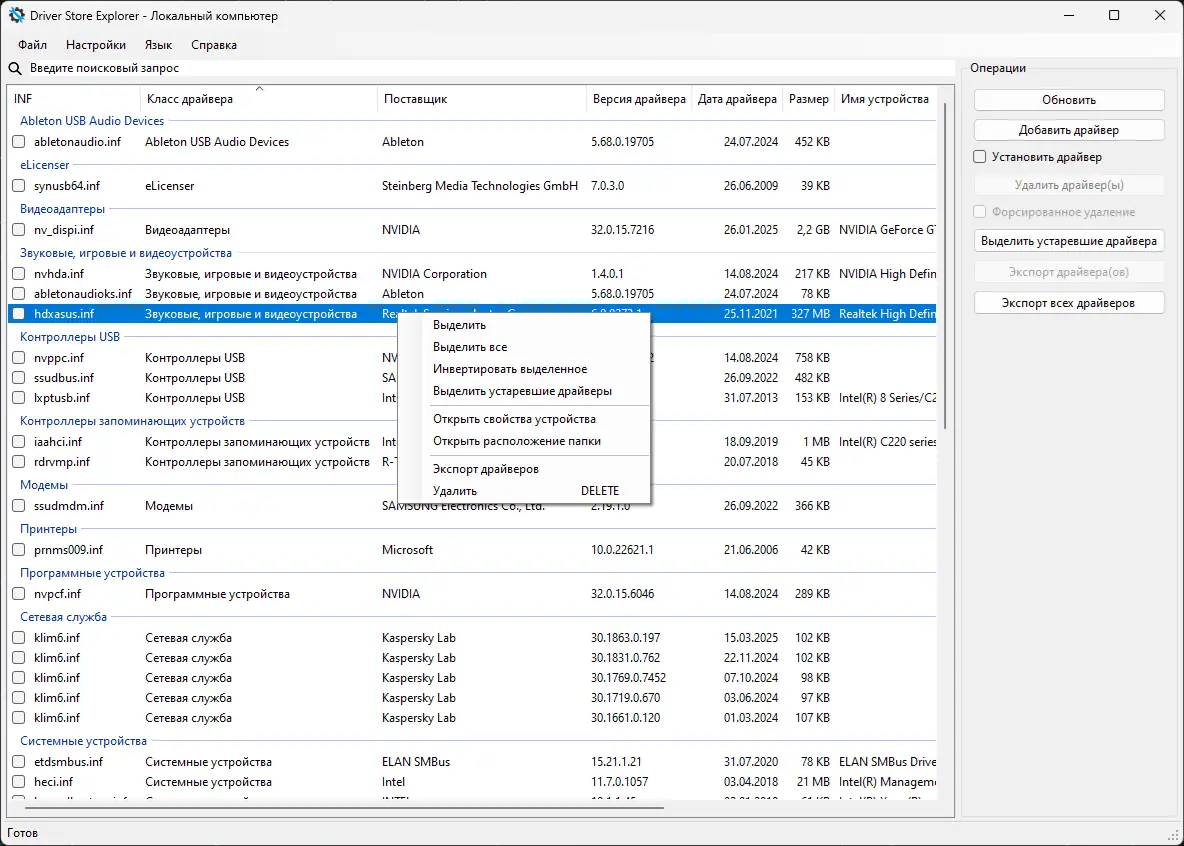Click the NVIDIA Corporation vendor cell

coord(434,273)
